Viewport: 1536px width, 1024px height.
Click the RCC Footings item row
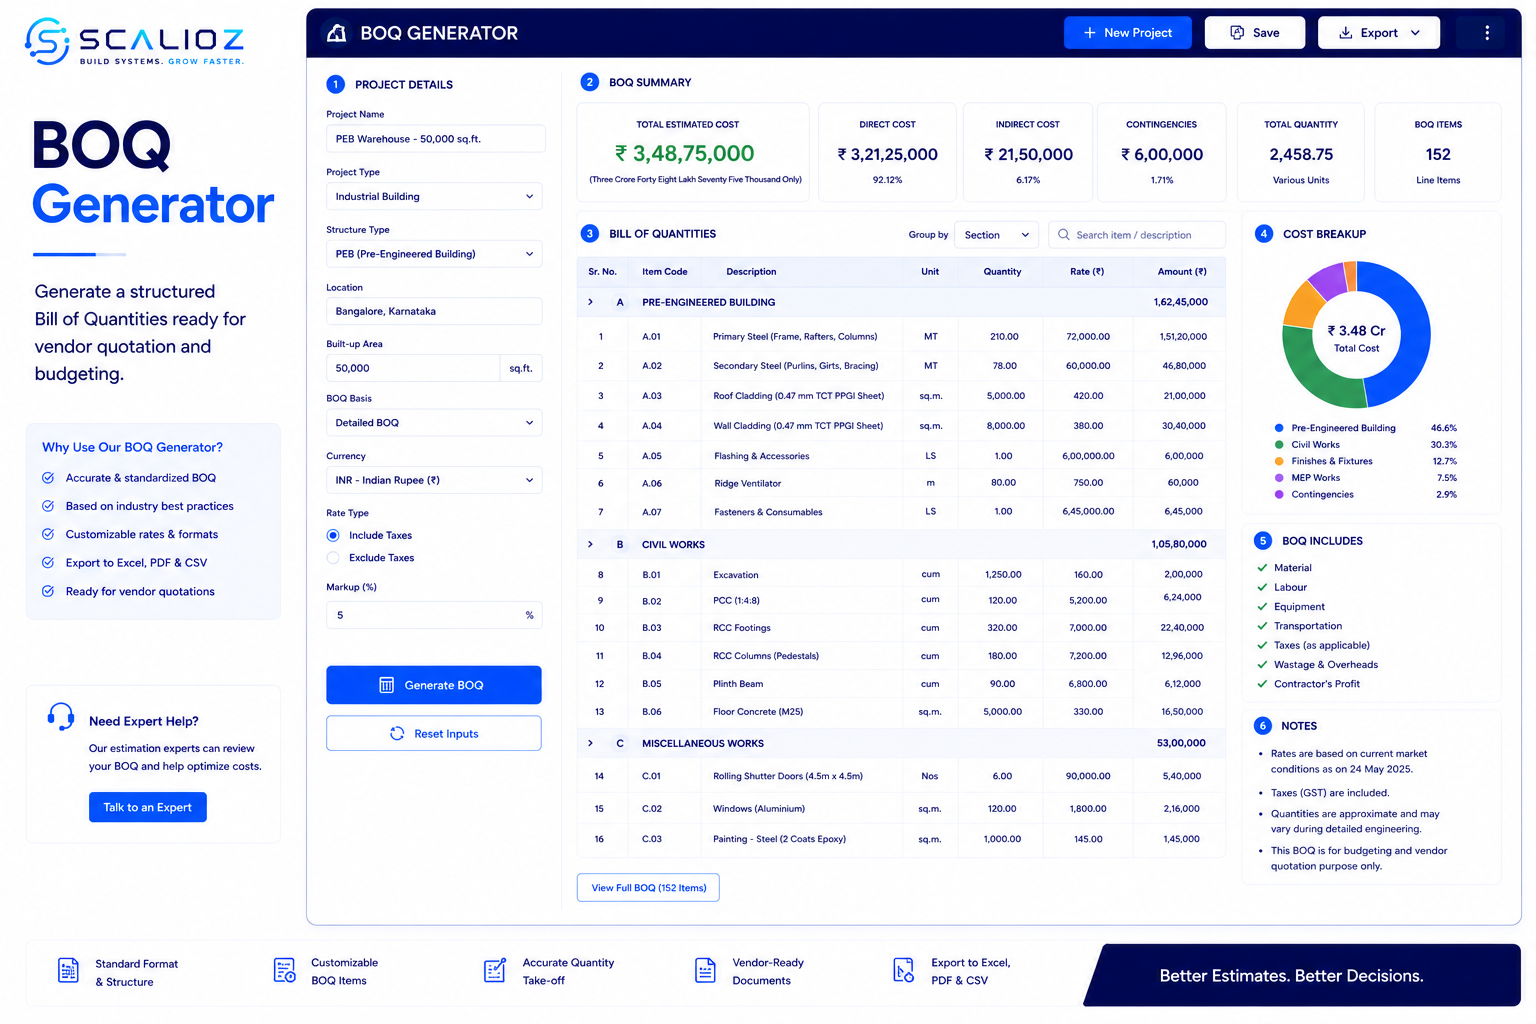(x=900, y=628)
